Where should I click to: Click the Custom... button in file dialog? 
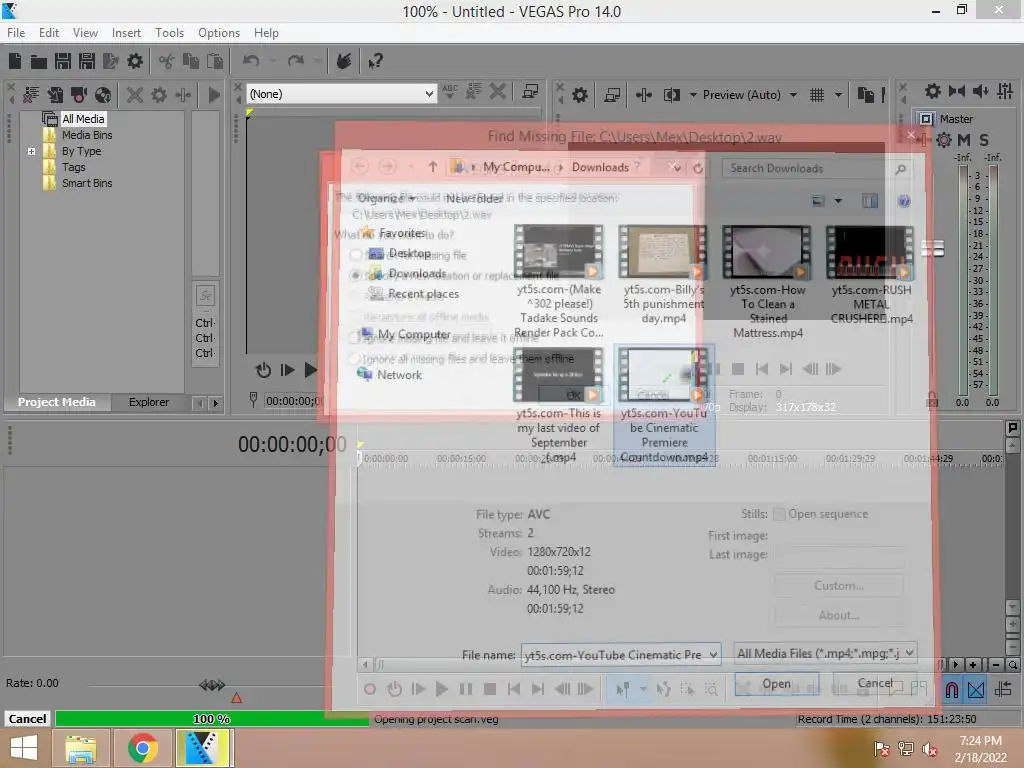pos(839,586)
